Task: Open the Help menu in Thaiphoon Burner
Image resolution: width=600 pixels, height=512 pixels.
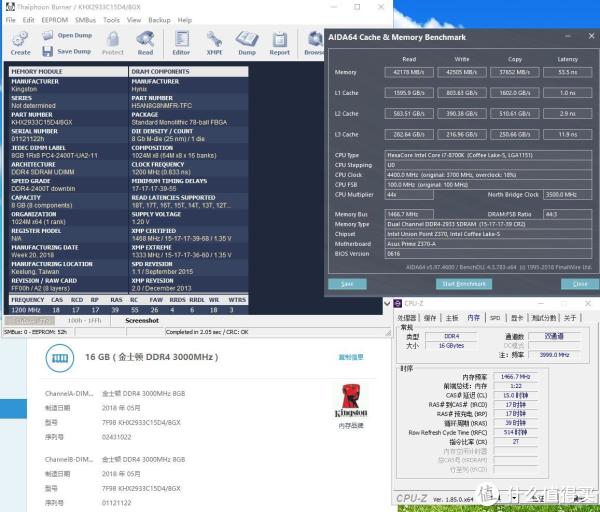Action: (x=184, y=20)
